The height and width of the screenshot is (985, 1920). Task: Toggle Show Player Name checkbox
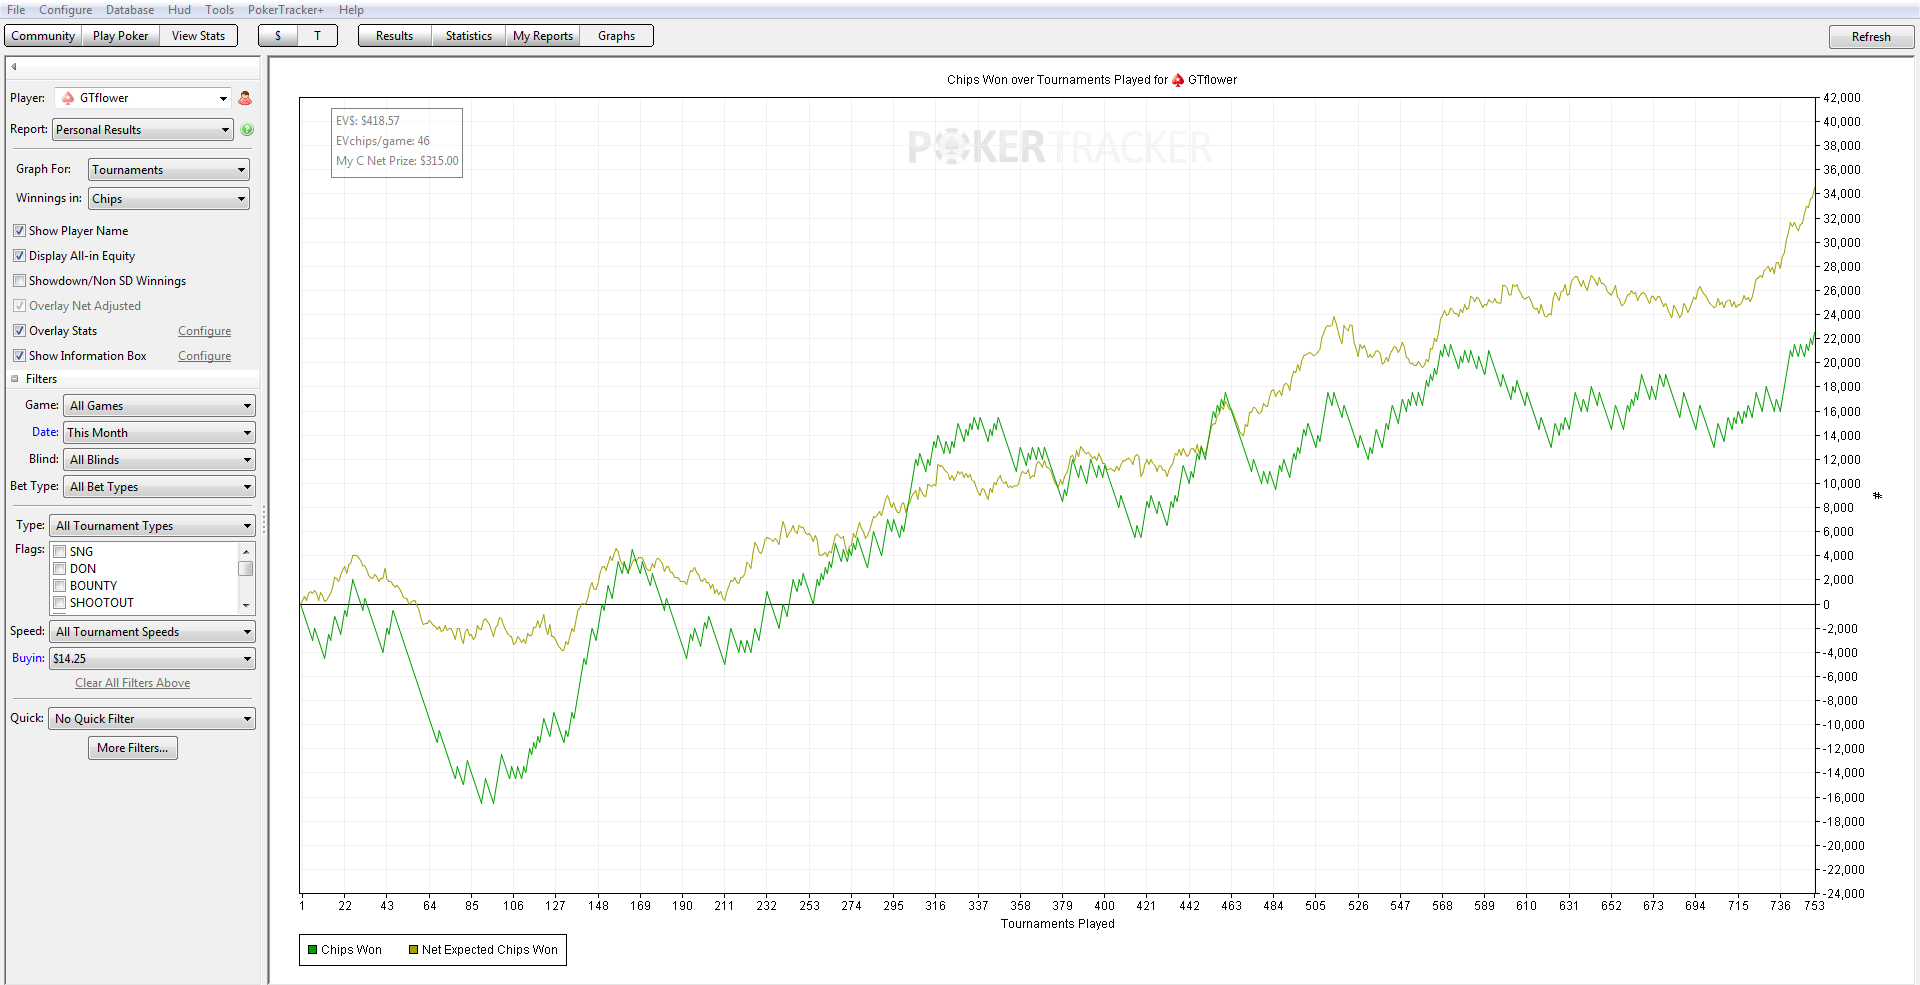click(19, 231)
